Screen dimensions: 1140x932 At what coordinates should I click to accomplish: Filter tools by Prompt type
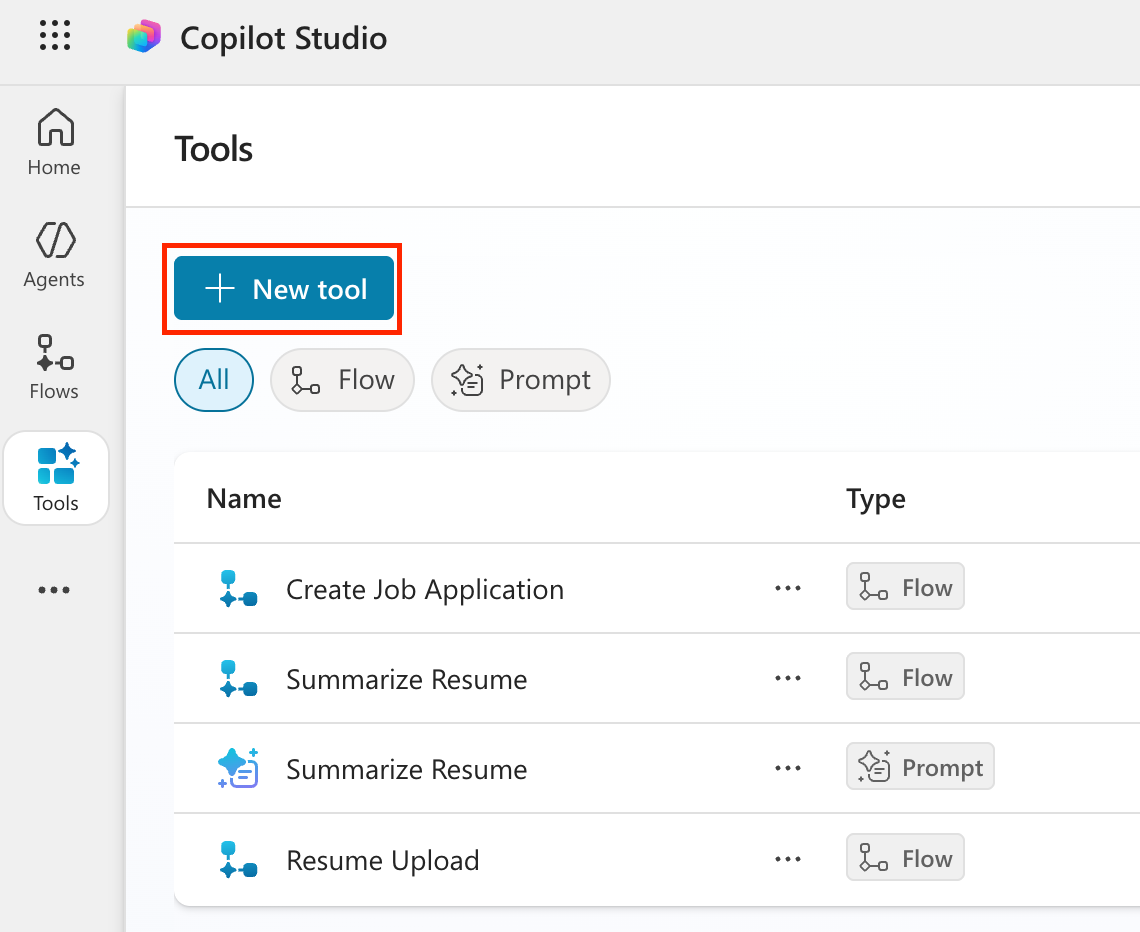coord(520,380)
